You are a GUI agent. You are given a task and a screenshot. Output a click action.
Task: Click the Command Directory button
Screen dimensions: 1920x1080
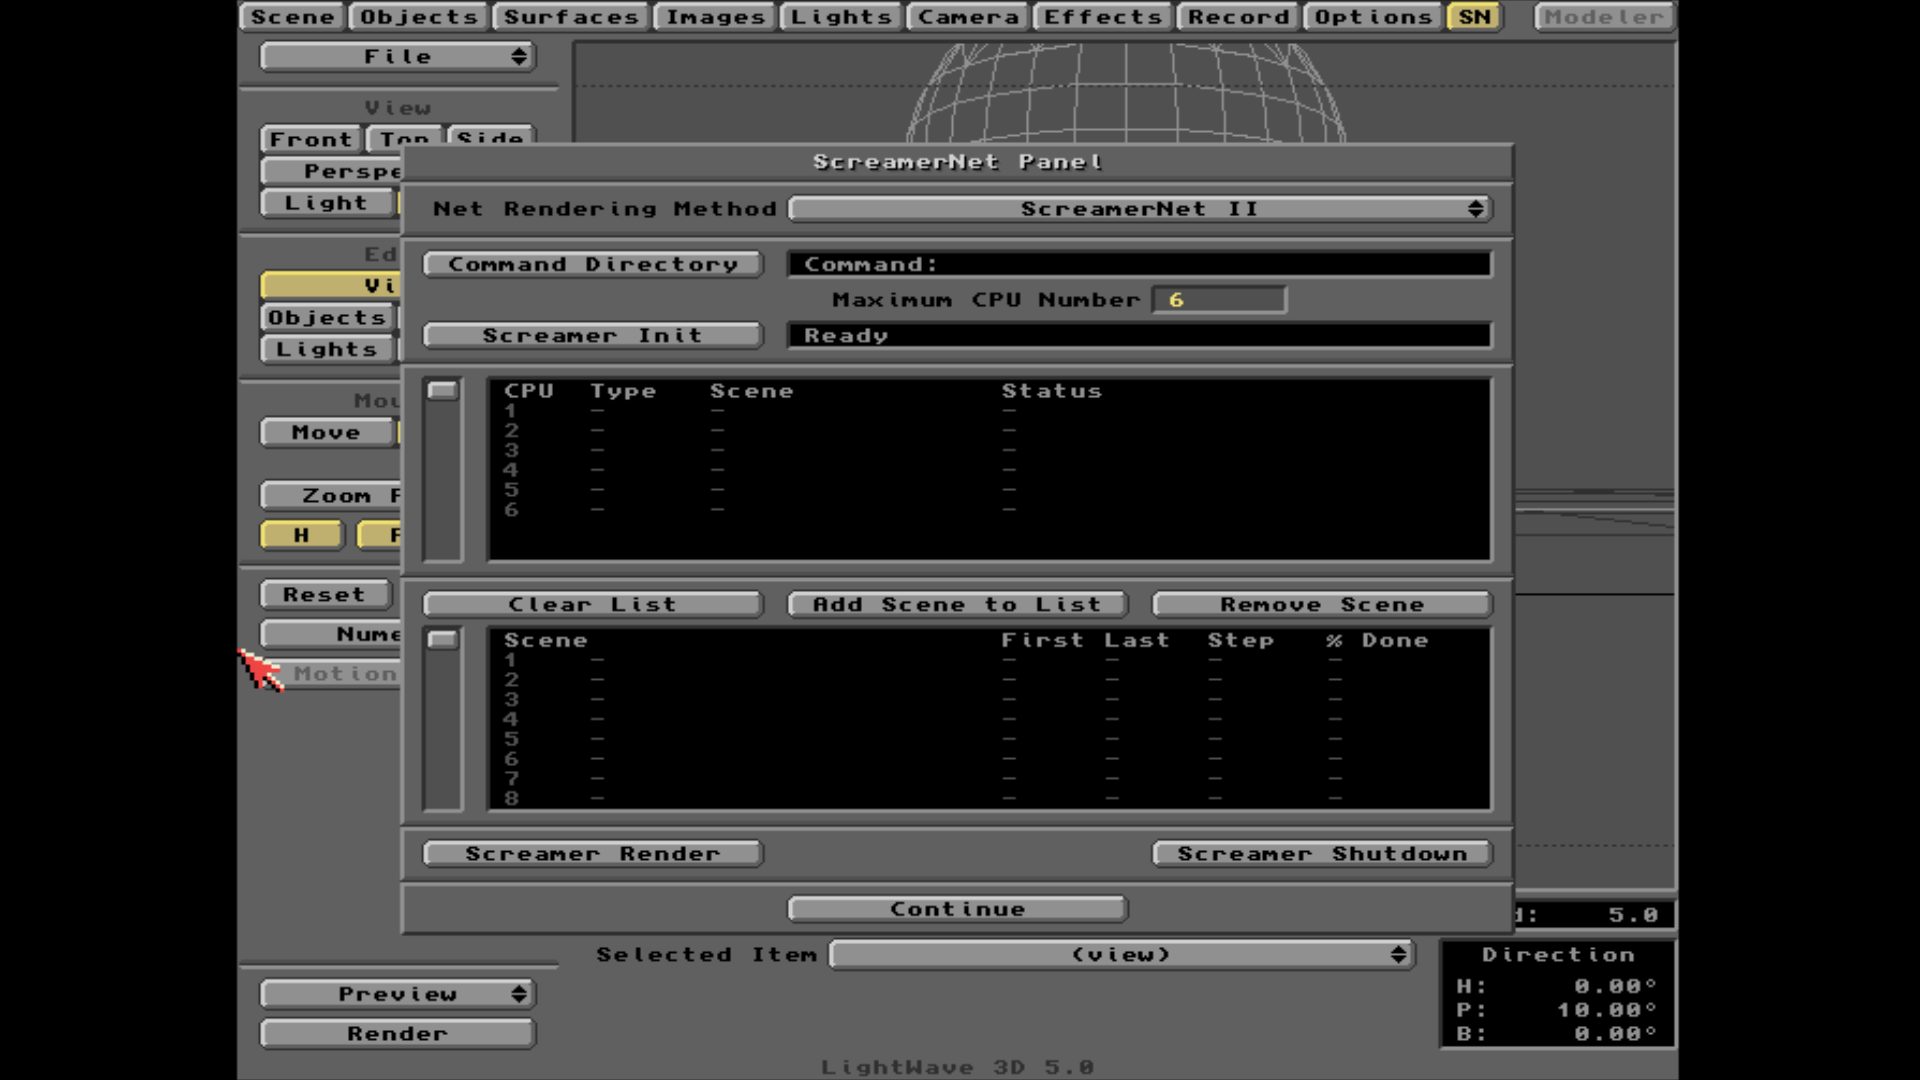point(592,265)
